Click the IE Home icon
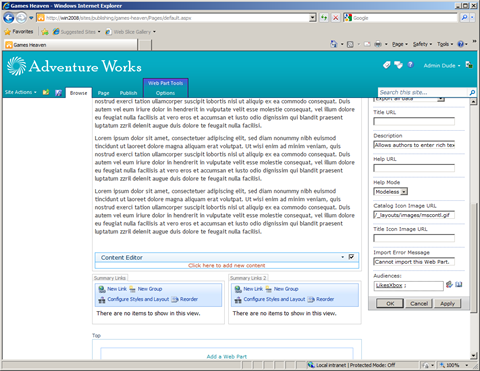Viewport: 480px width, 371px height. point(333,44)
